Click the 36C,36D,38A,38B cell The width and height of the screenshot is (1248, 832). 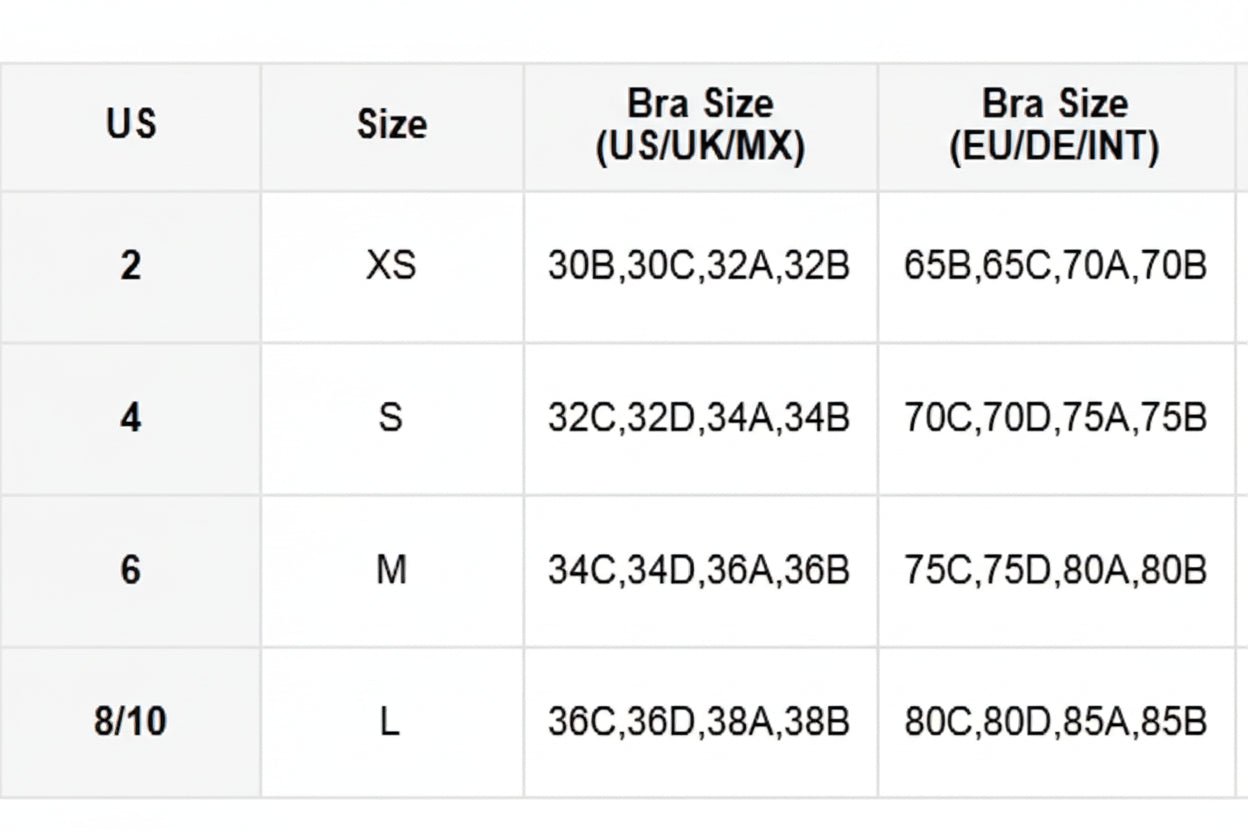699,722
